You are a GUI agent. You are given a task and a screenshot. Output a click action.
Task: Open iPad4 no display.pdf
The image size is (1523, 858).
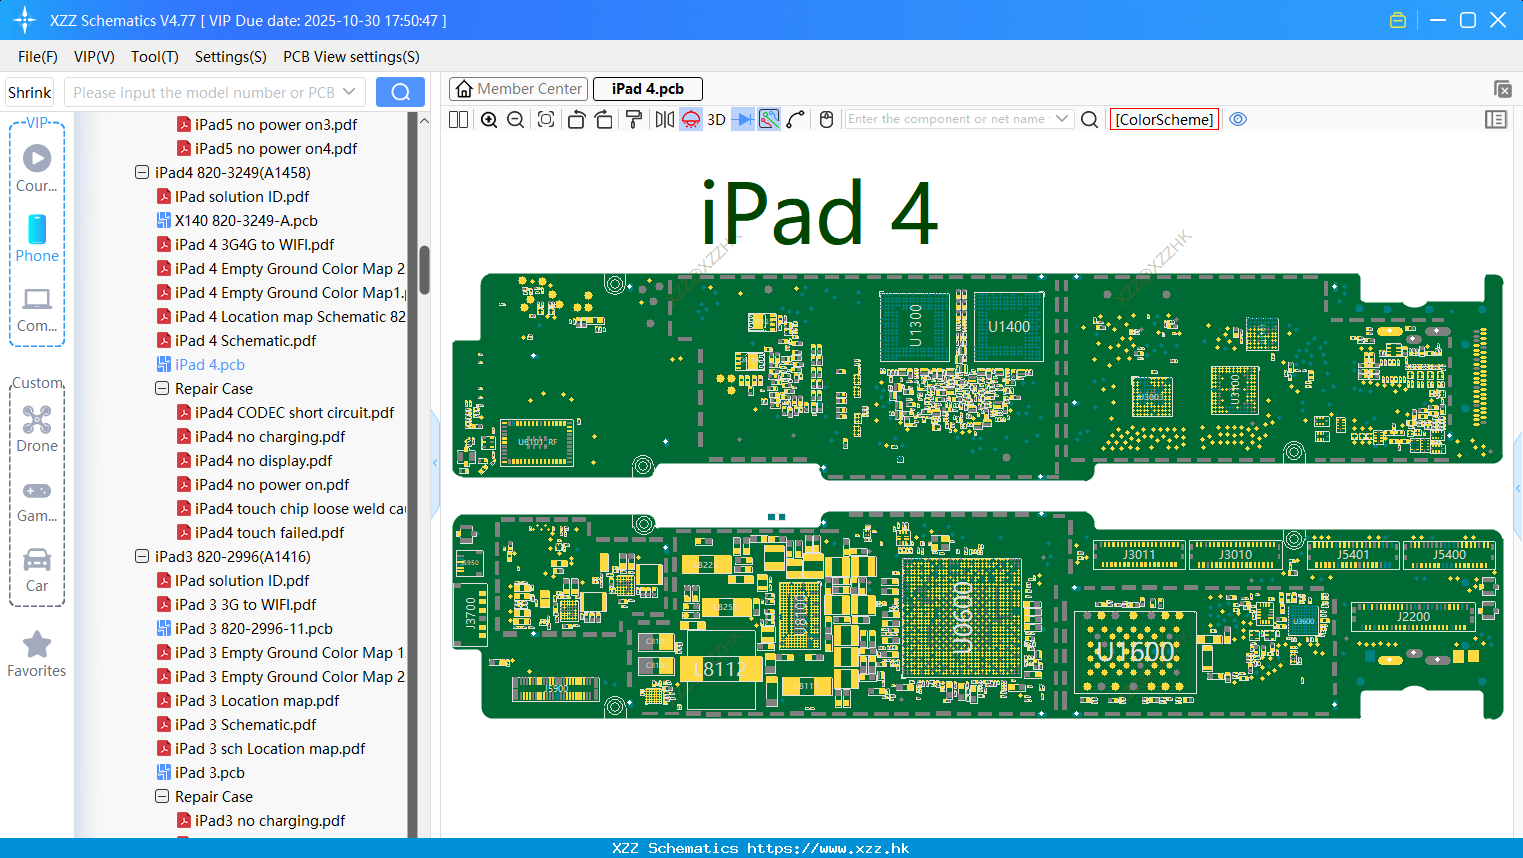pyautogui.click(x=263, y=460)
